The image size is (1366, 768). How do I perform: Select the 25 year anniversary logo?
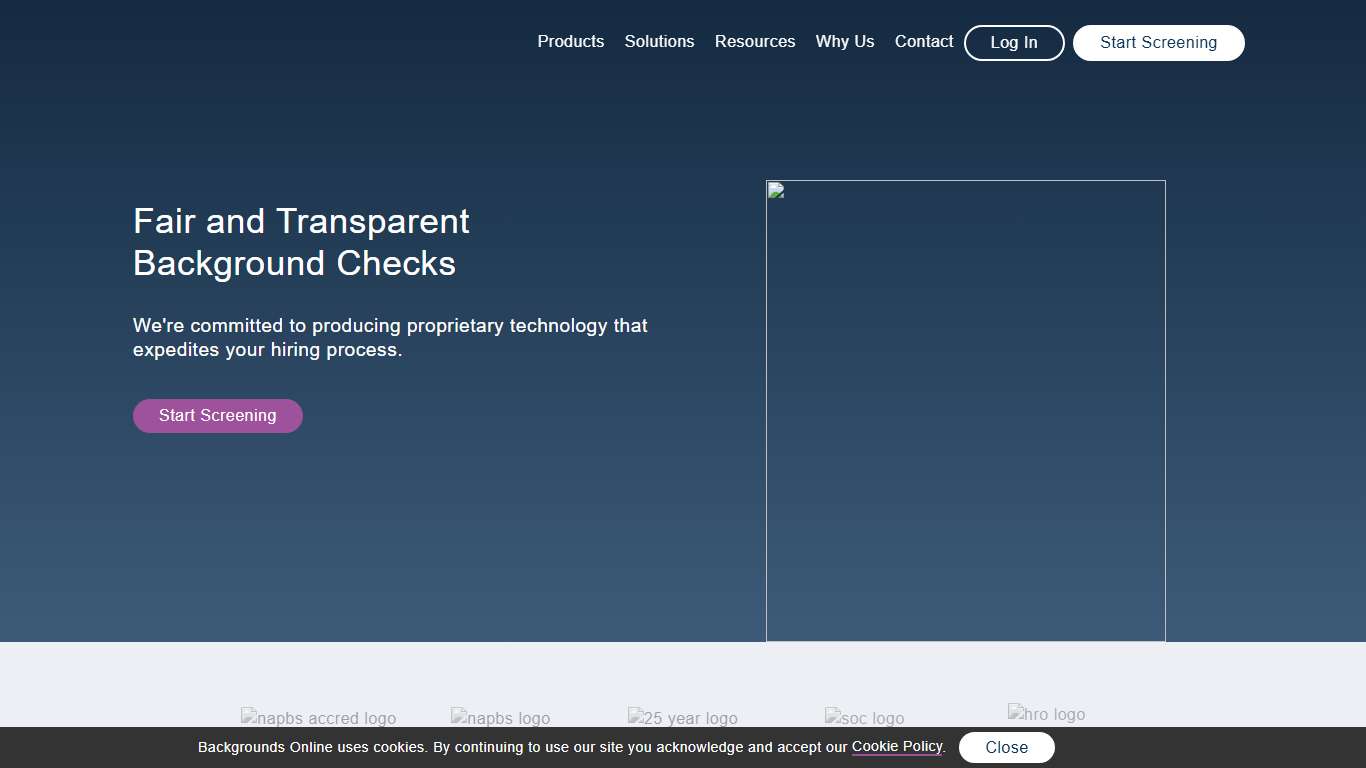[682, 718]
